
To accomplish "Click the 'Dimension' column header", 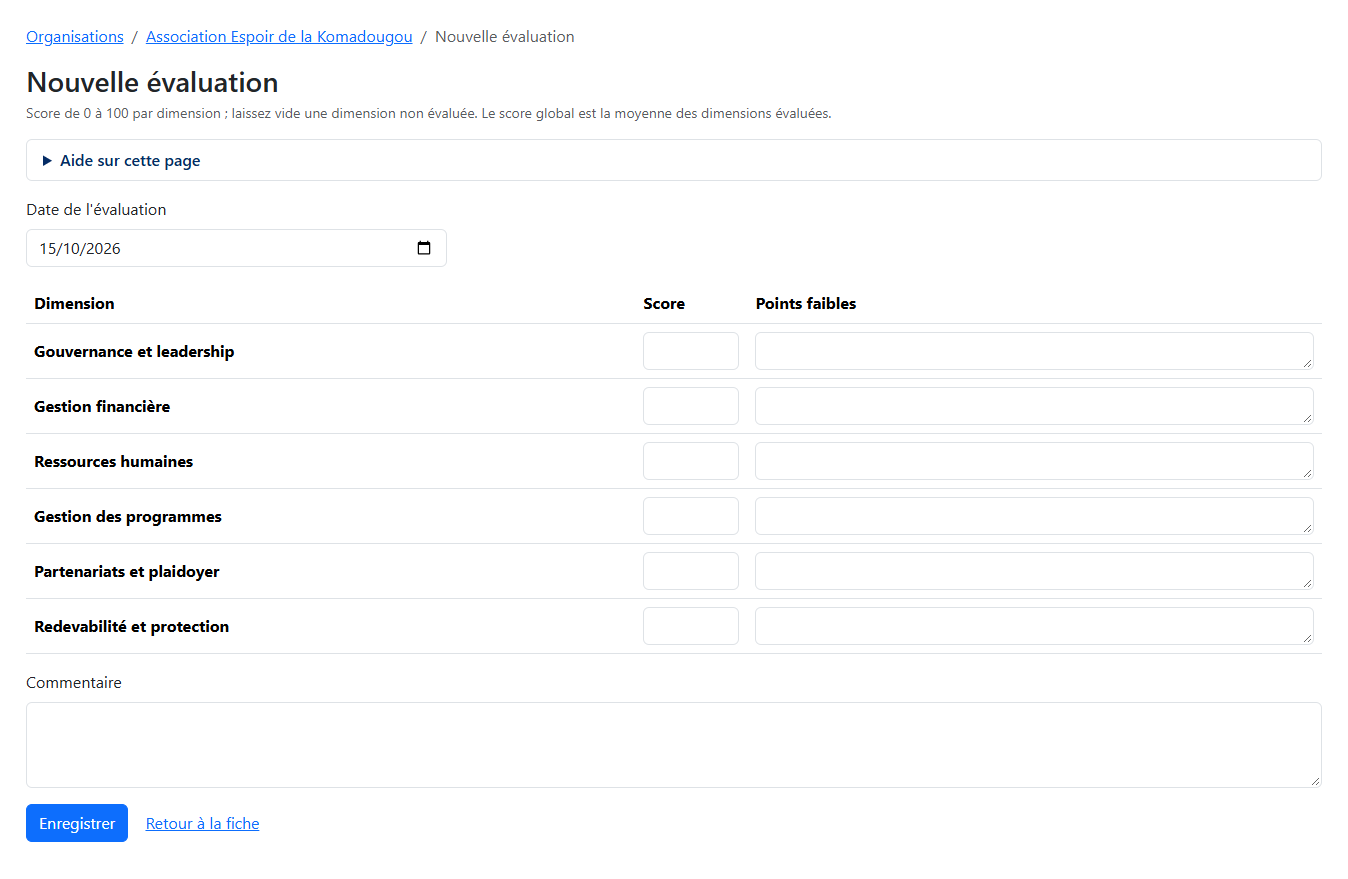I will [x=74, y=304].
